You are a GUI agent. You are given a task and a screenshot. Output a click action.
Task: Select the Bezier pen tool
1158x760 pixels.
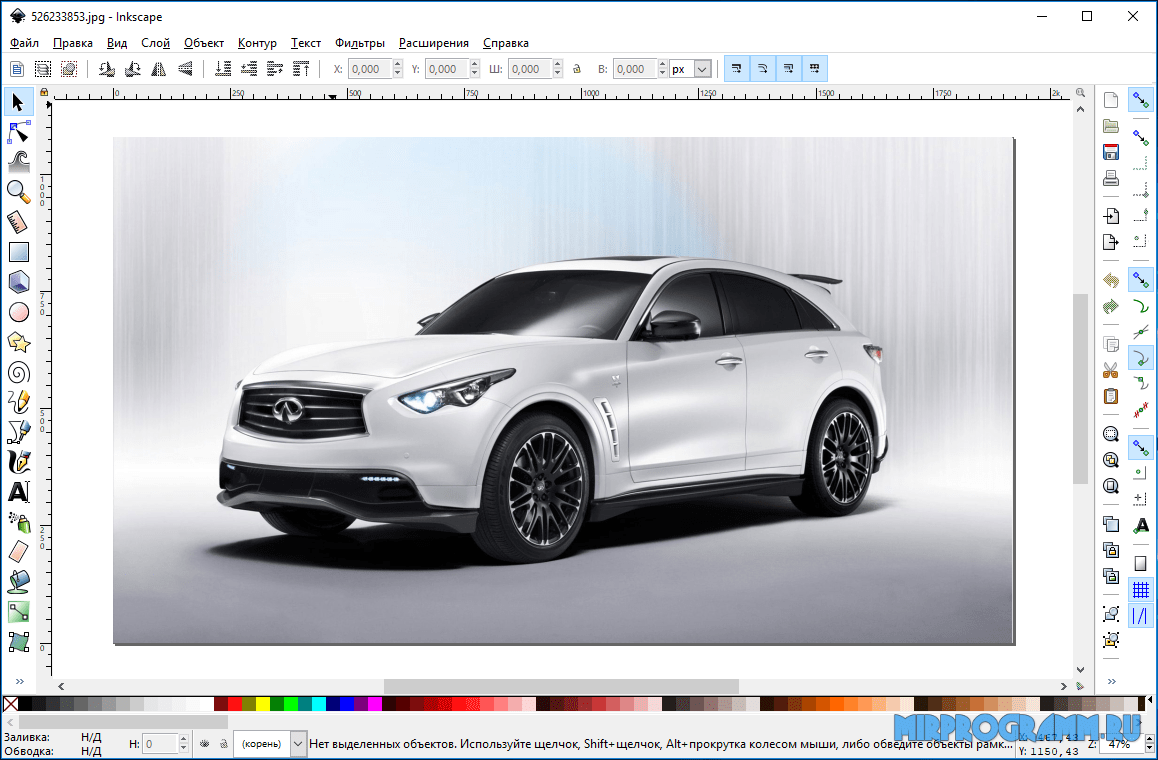click(x=18, y=432)
